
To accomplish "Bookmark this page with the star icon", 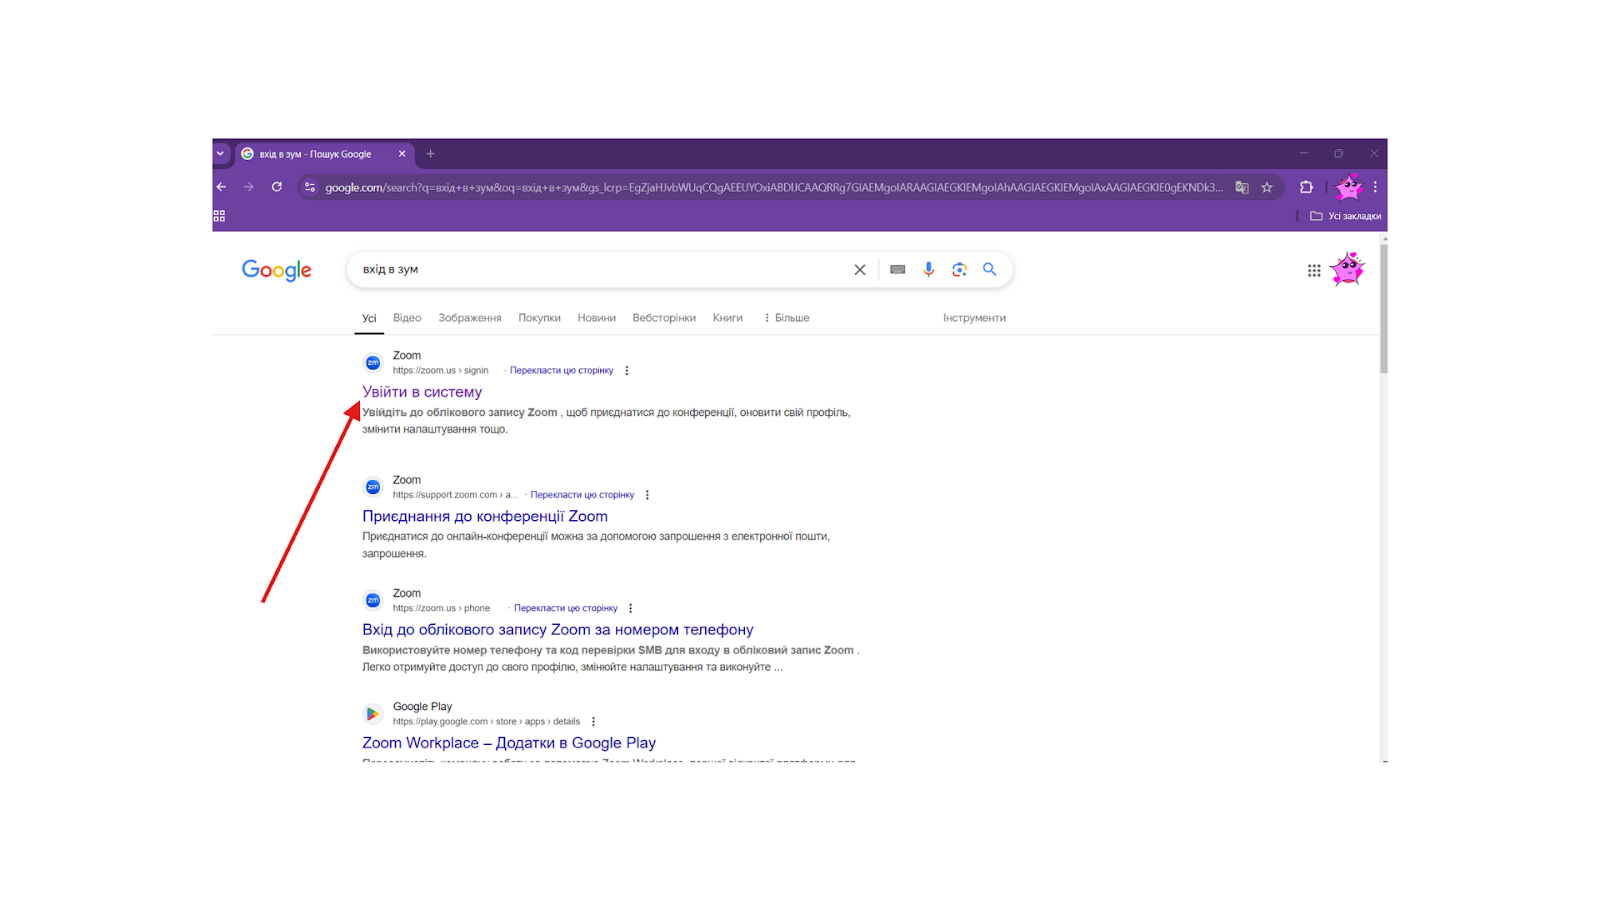I will click(1267, 187).
